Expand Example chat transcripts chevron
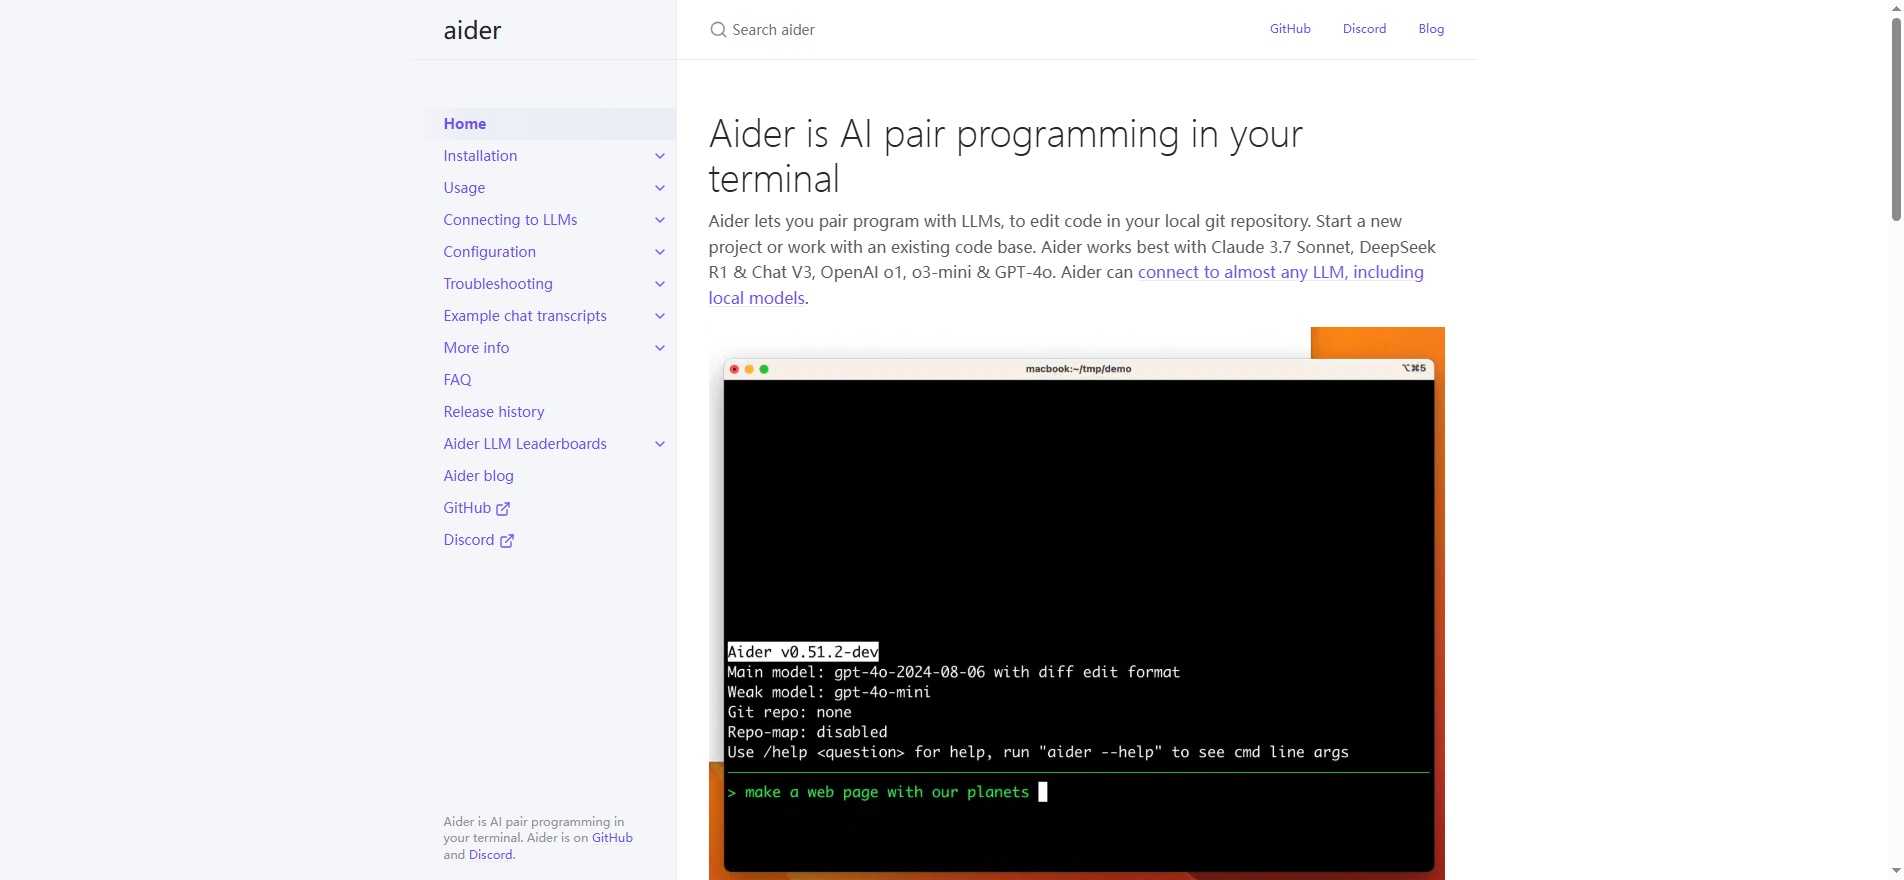The height and width of the screenshot is (880, 1904). (x=660, y=316)
